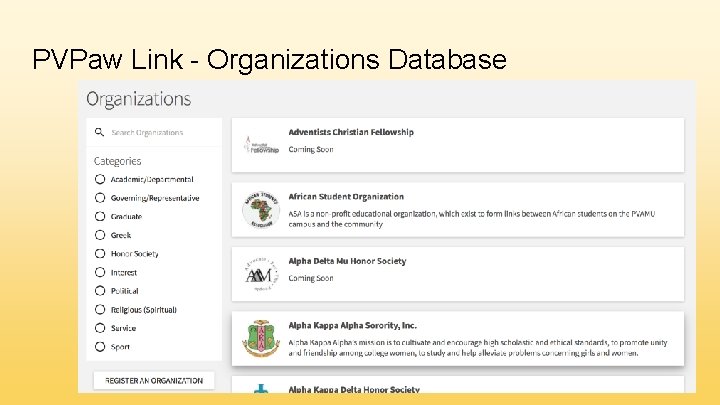Open the Adventists Christian Fellowship logo
Viewport: 720px width, 405px height.
coord(261,146)
